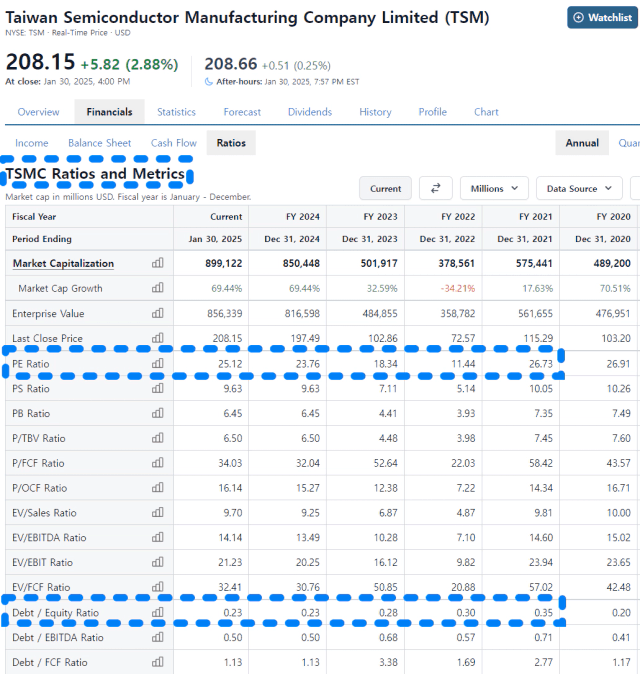
Task: Expand the Millions units dropdown
Action: click(x=494, y=188)
